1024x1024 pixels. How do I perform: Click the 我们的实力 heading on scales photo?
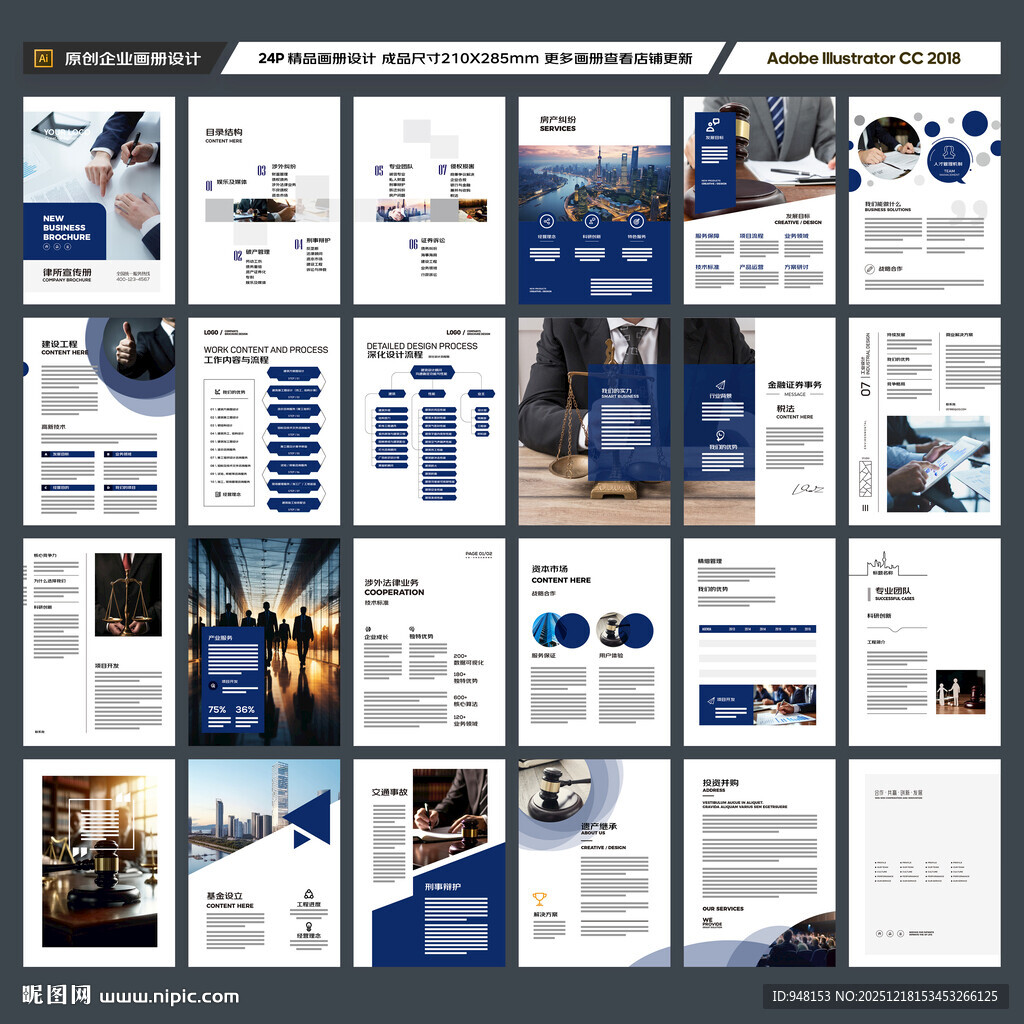click(616, 391)
